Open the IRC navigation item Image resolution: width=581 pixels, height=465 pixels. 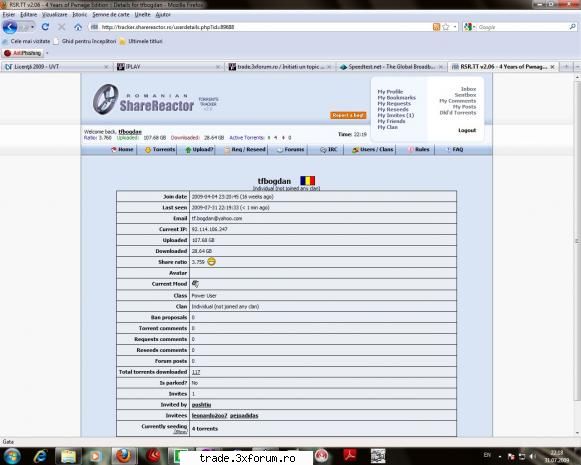coord(329,149)
